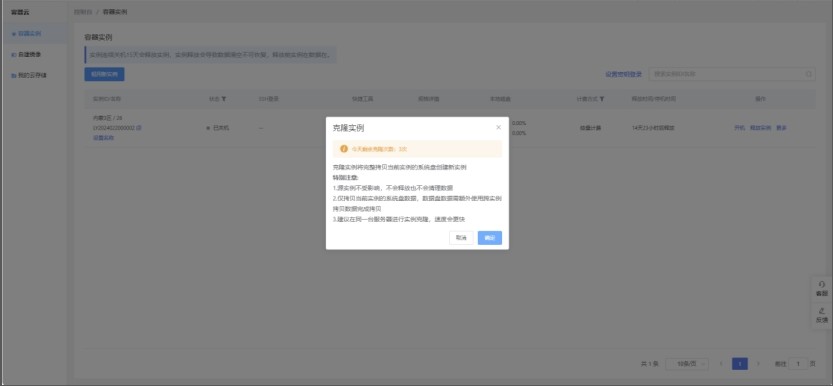Expand the 更多 actions menu for the instance

point(781,128)
